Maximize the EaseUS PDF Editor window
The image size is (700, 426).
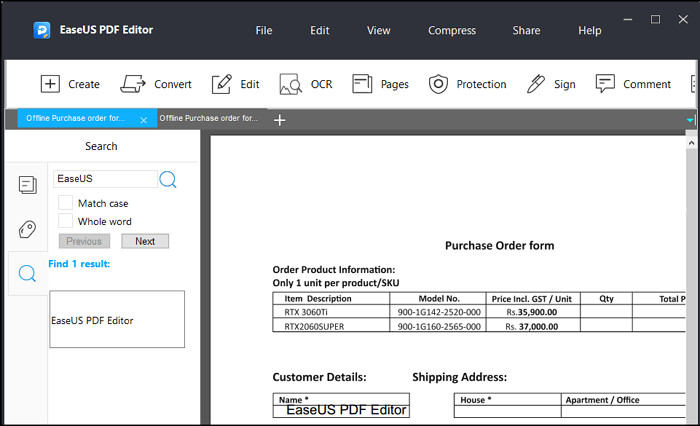(655, 19)
